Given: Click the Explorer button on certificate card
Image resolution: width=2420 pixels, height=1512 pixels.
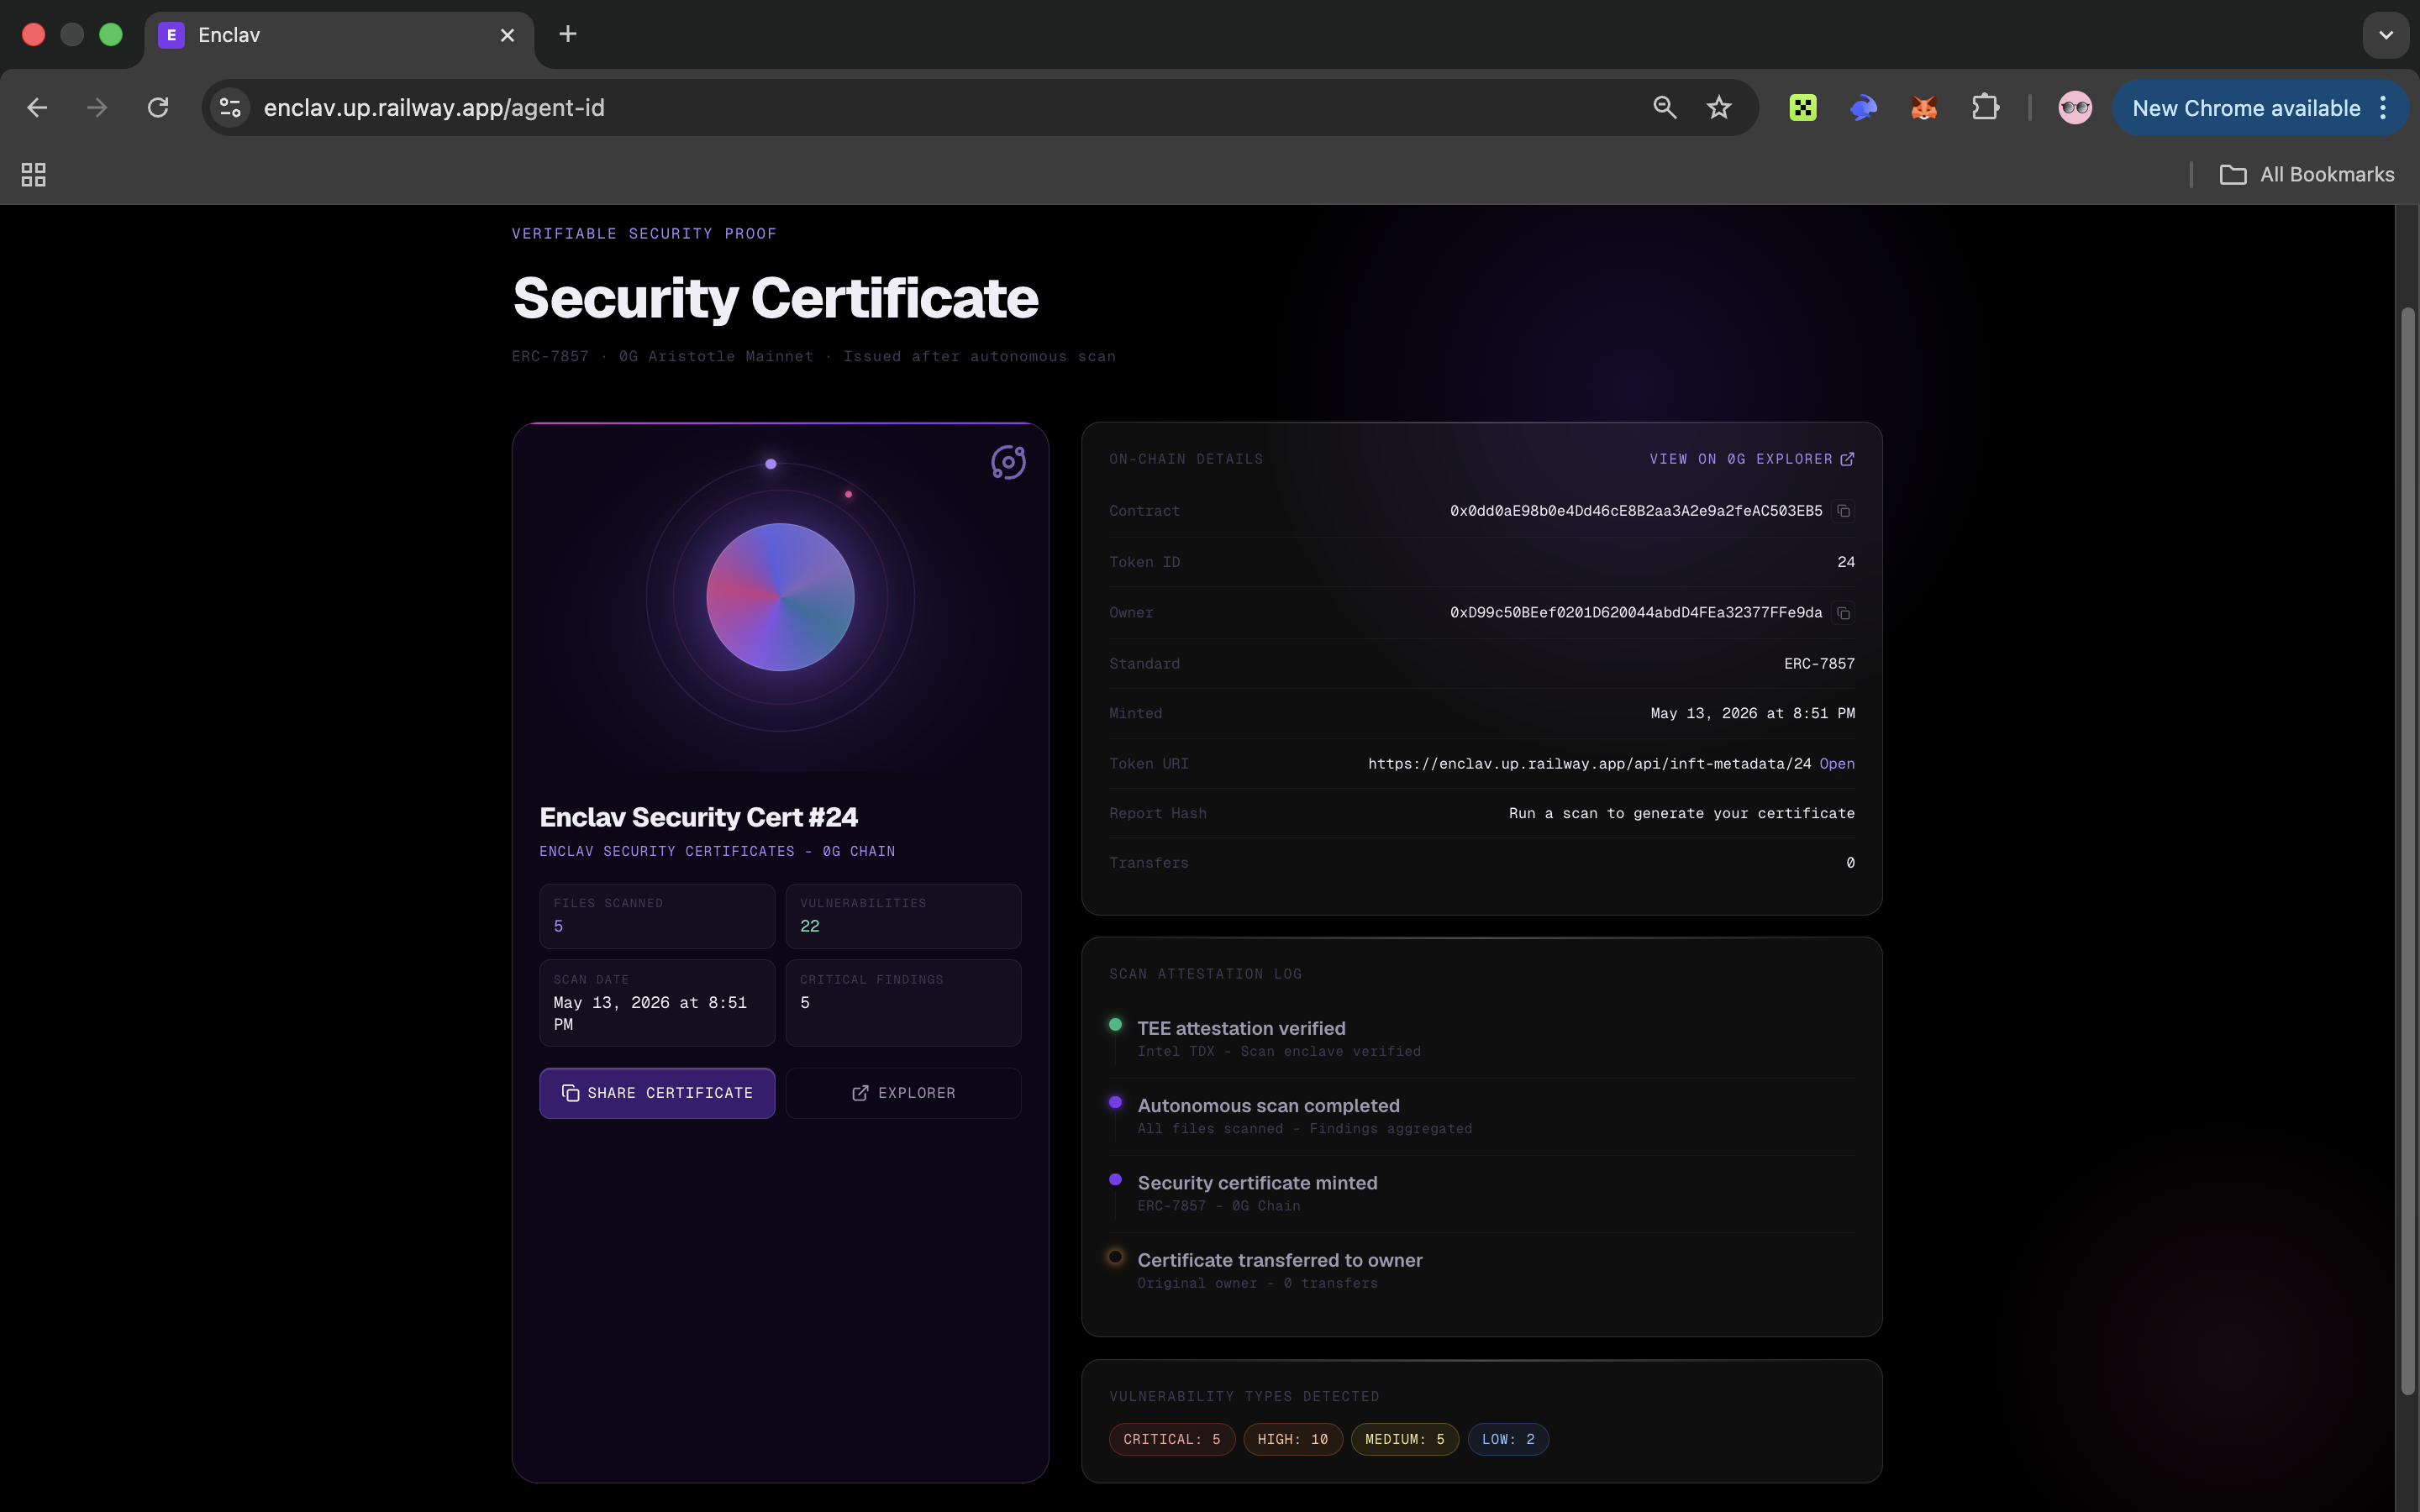Looking at the screenshot, I should 903,1093.
